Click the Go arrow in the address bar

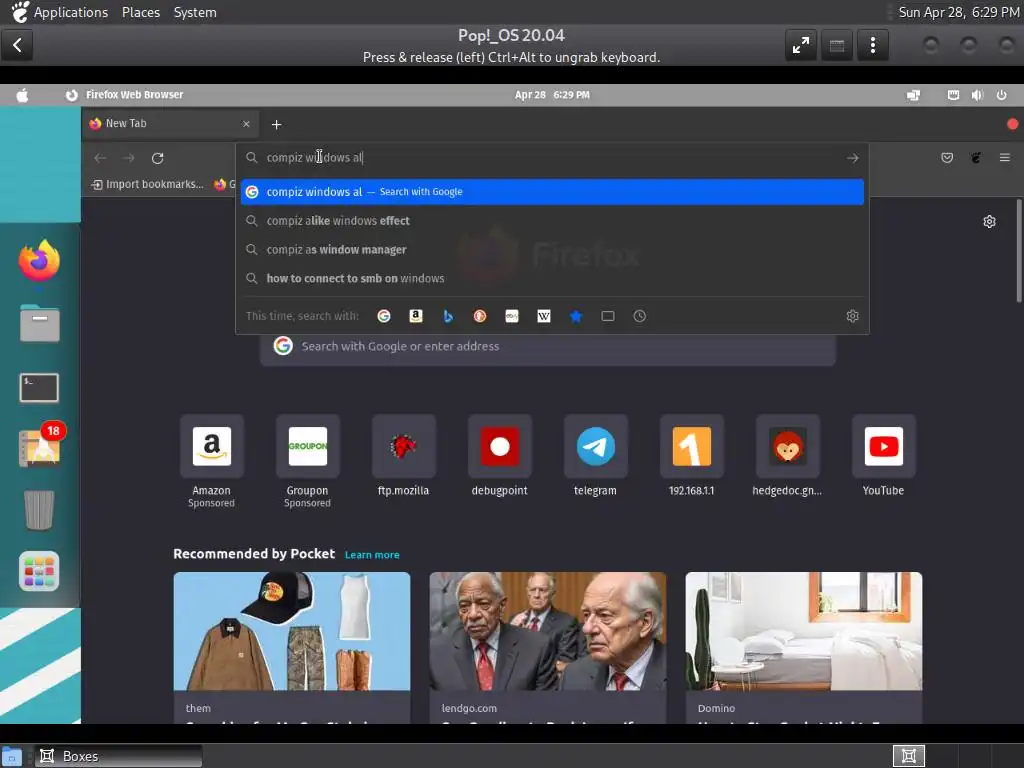(853, 158)
